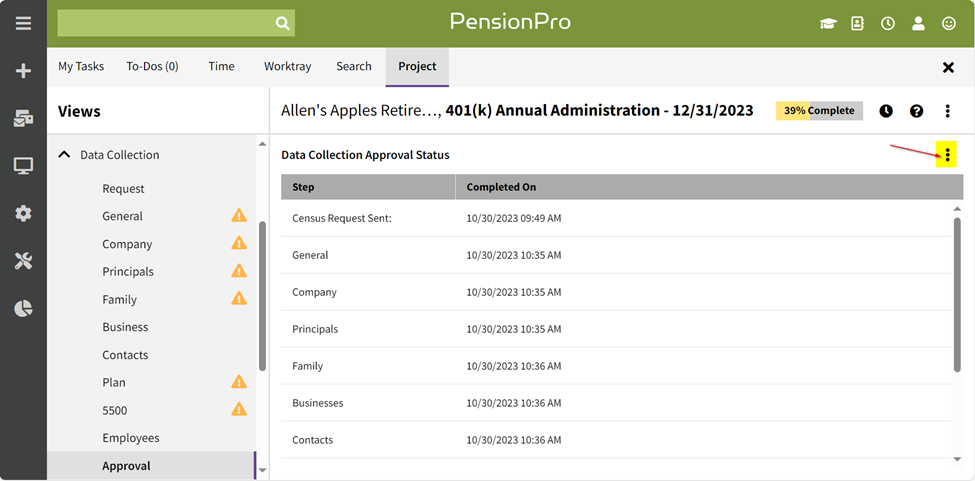
Task: Select the Approval view
Action: (x=152, y=465)
